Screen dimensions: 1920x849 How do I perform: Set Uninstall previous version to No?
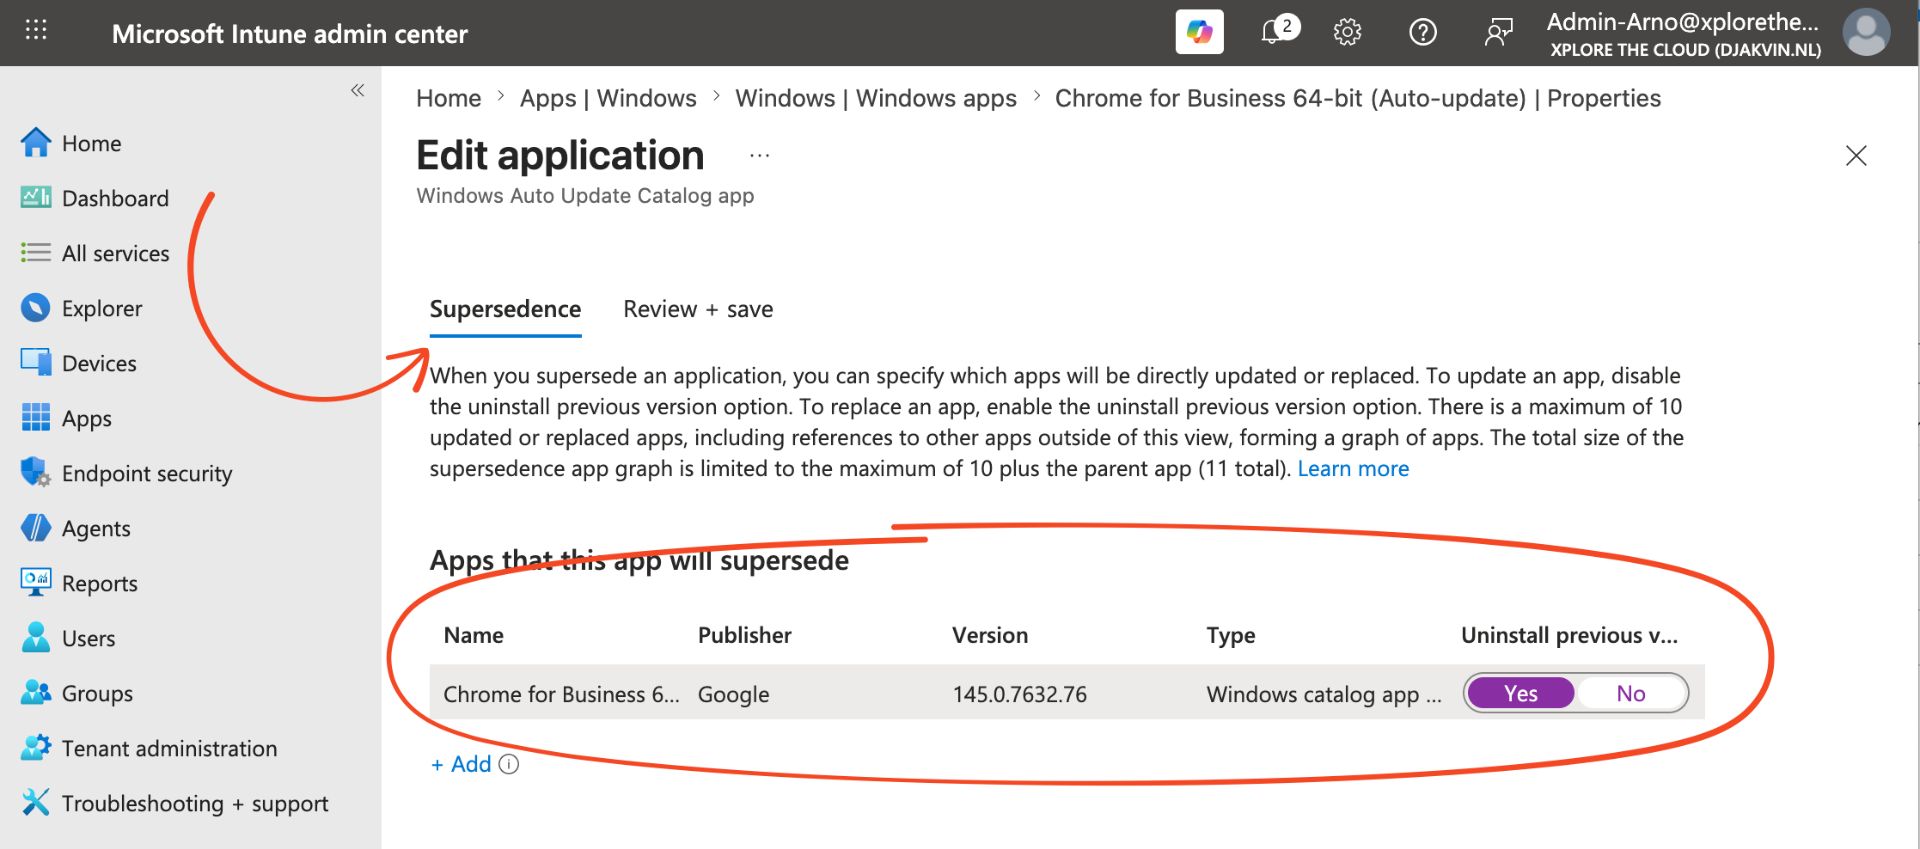coord(1631,693)
